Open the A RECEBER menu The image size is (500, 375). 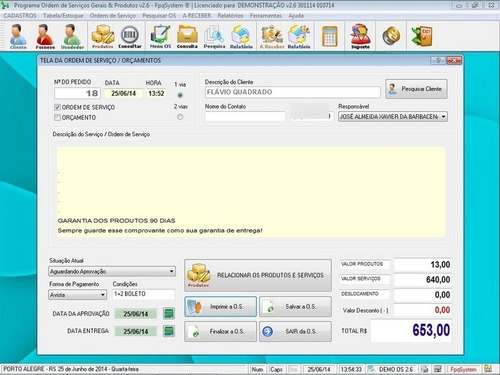197,16
